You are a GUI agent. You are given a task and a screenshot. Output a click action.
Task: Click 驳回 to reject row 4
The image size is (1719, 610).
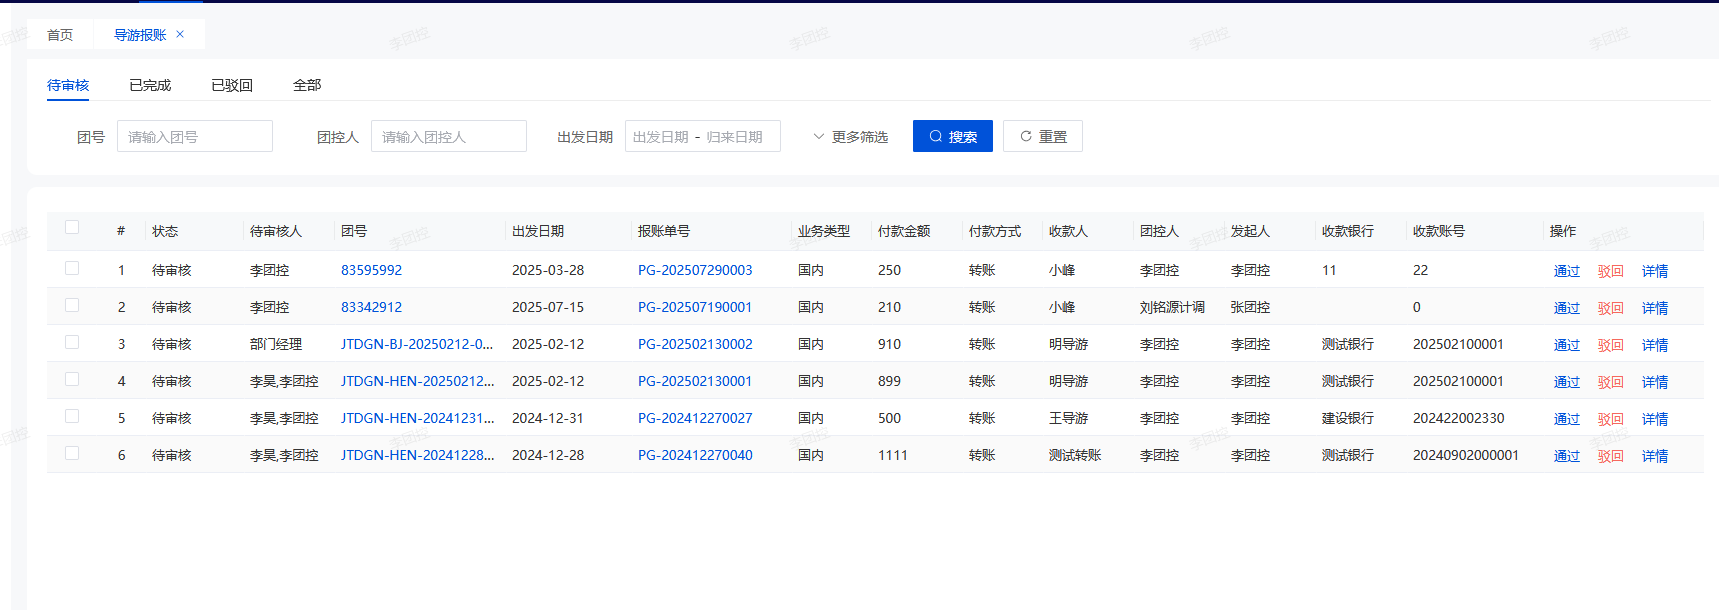click(1610, 382)
